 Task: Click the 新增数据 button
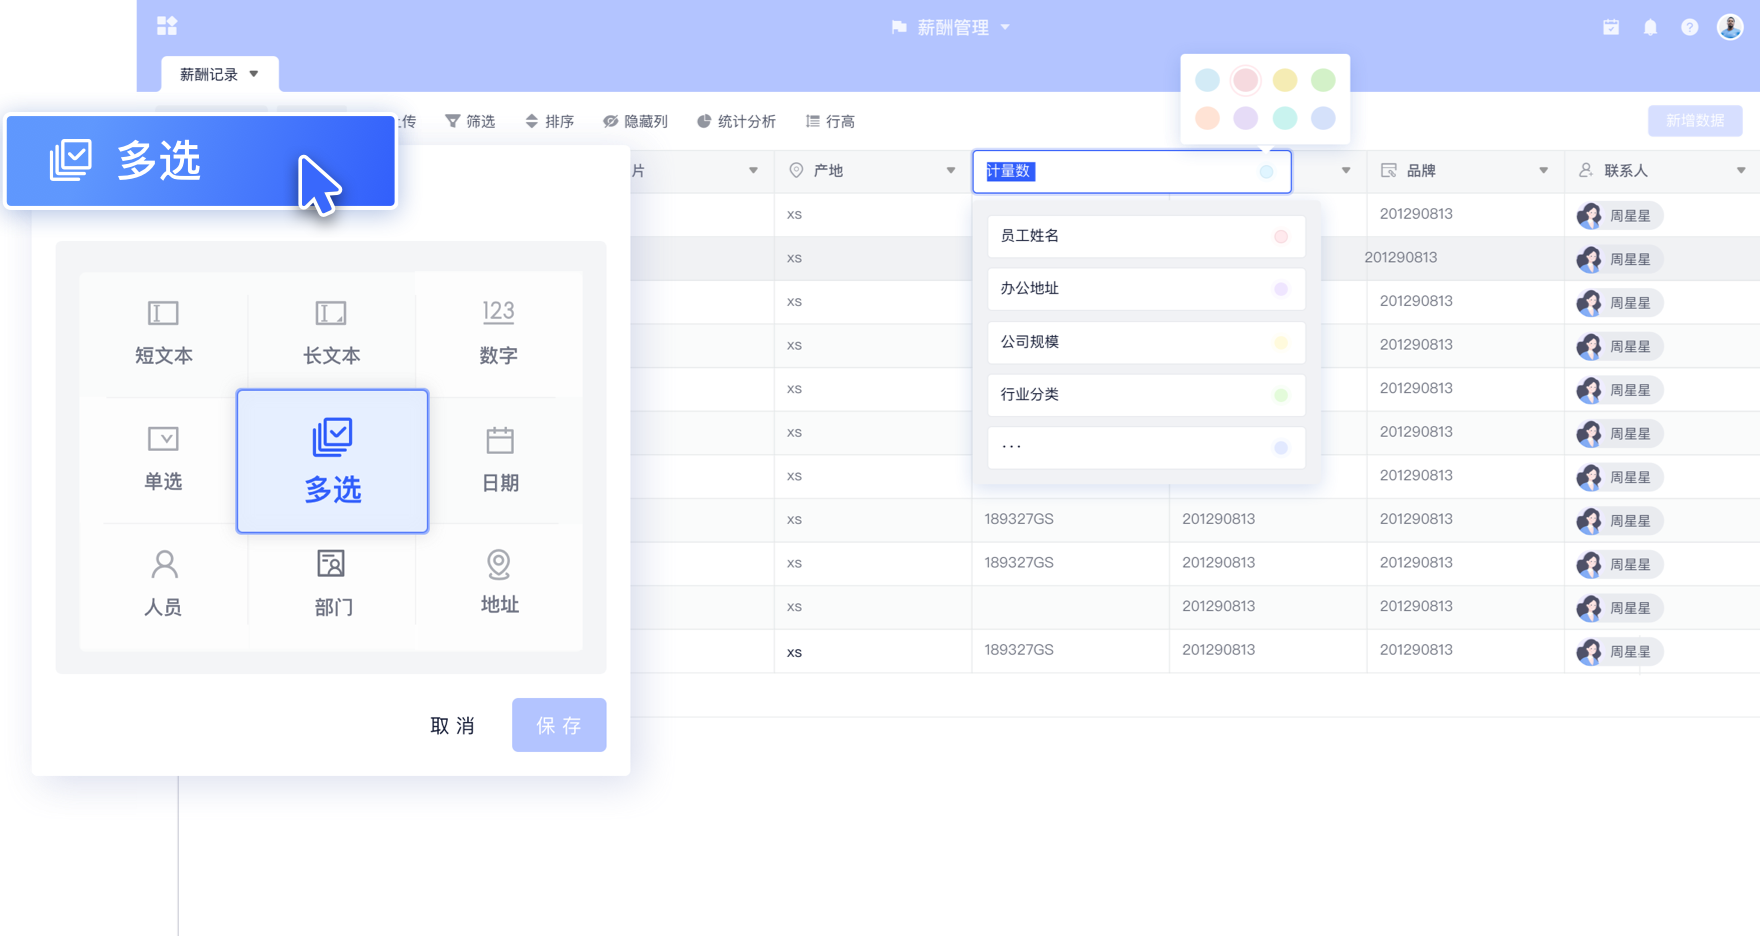pos(1695,121)
